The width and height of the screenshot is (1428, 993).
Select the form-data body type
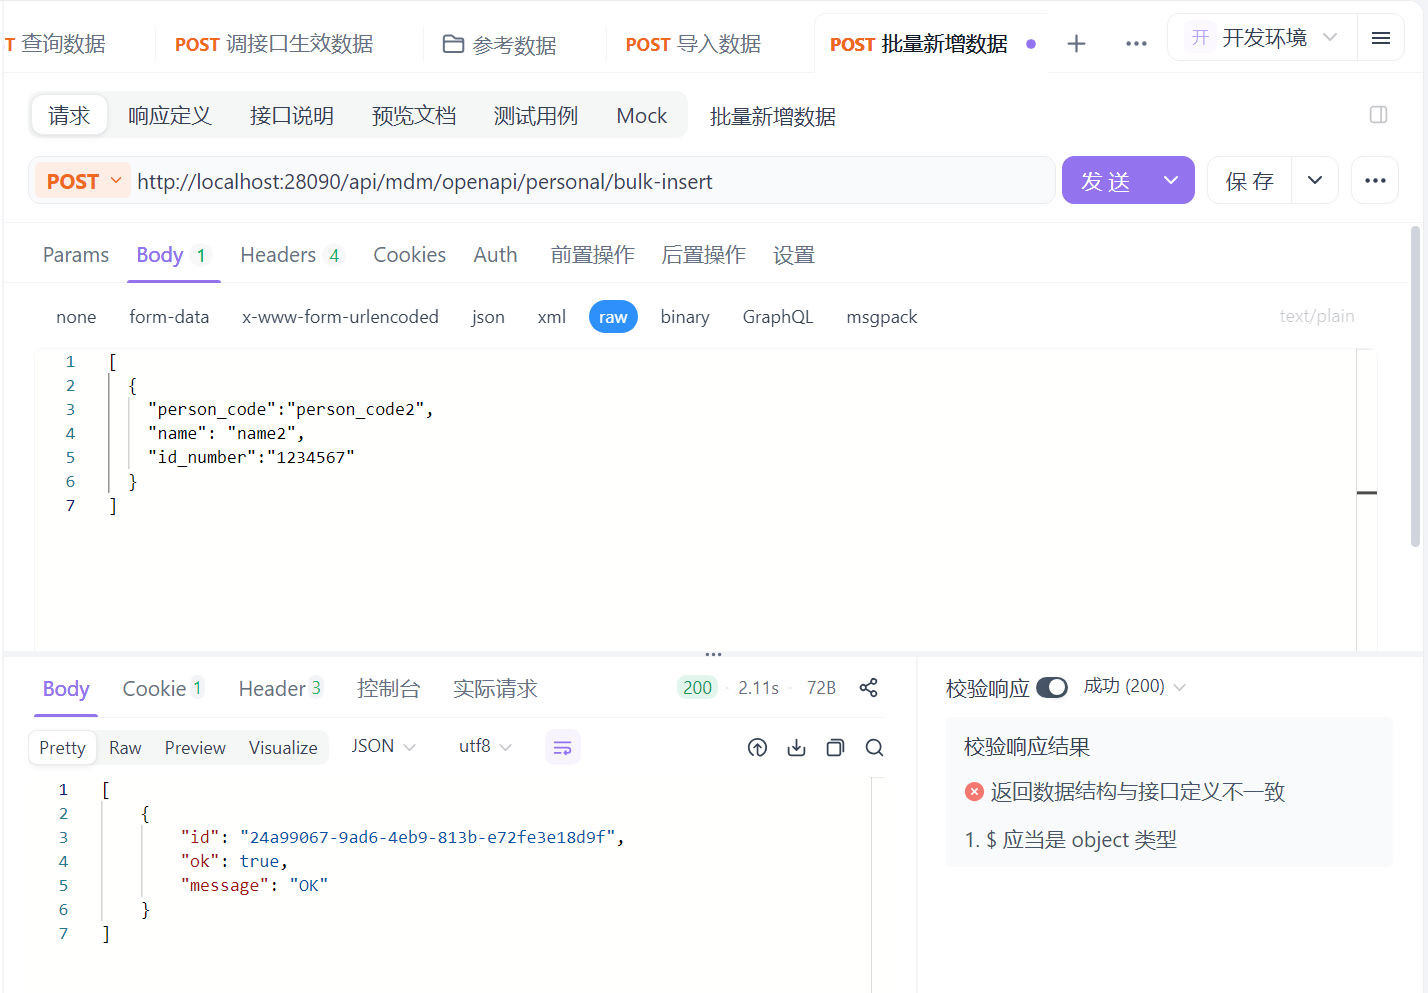[x=169, y=317]
